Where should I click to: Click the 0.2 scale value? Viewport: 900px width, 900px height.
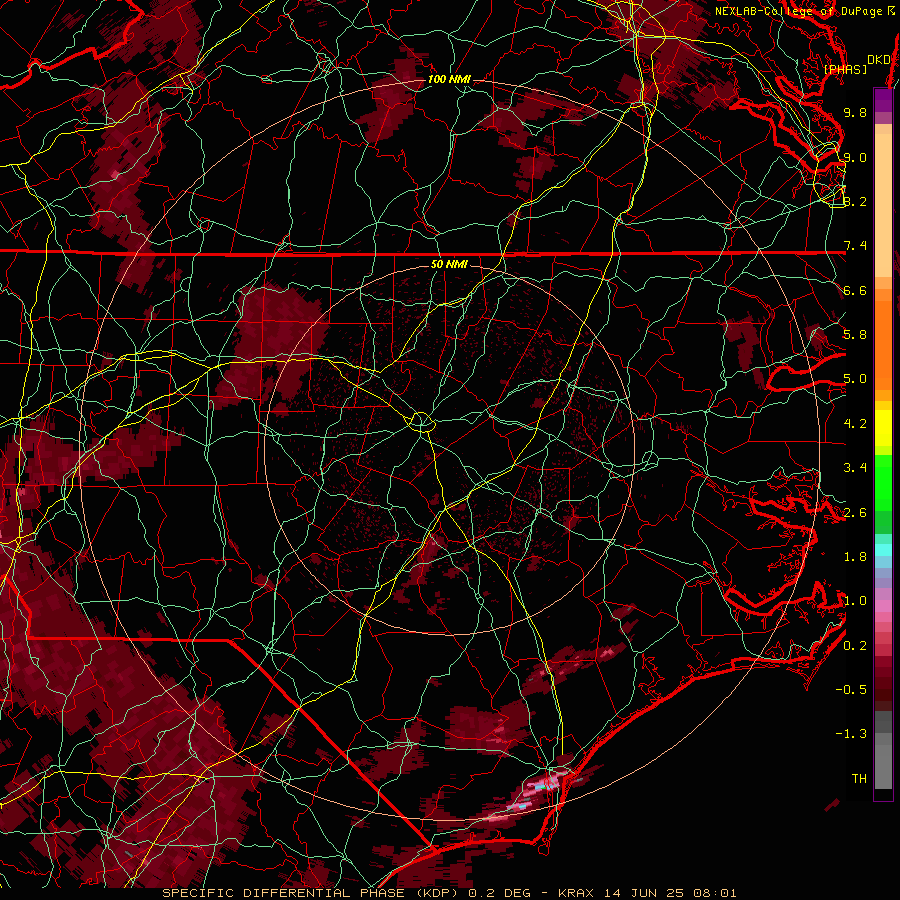pos(855,646)
